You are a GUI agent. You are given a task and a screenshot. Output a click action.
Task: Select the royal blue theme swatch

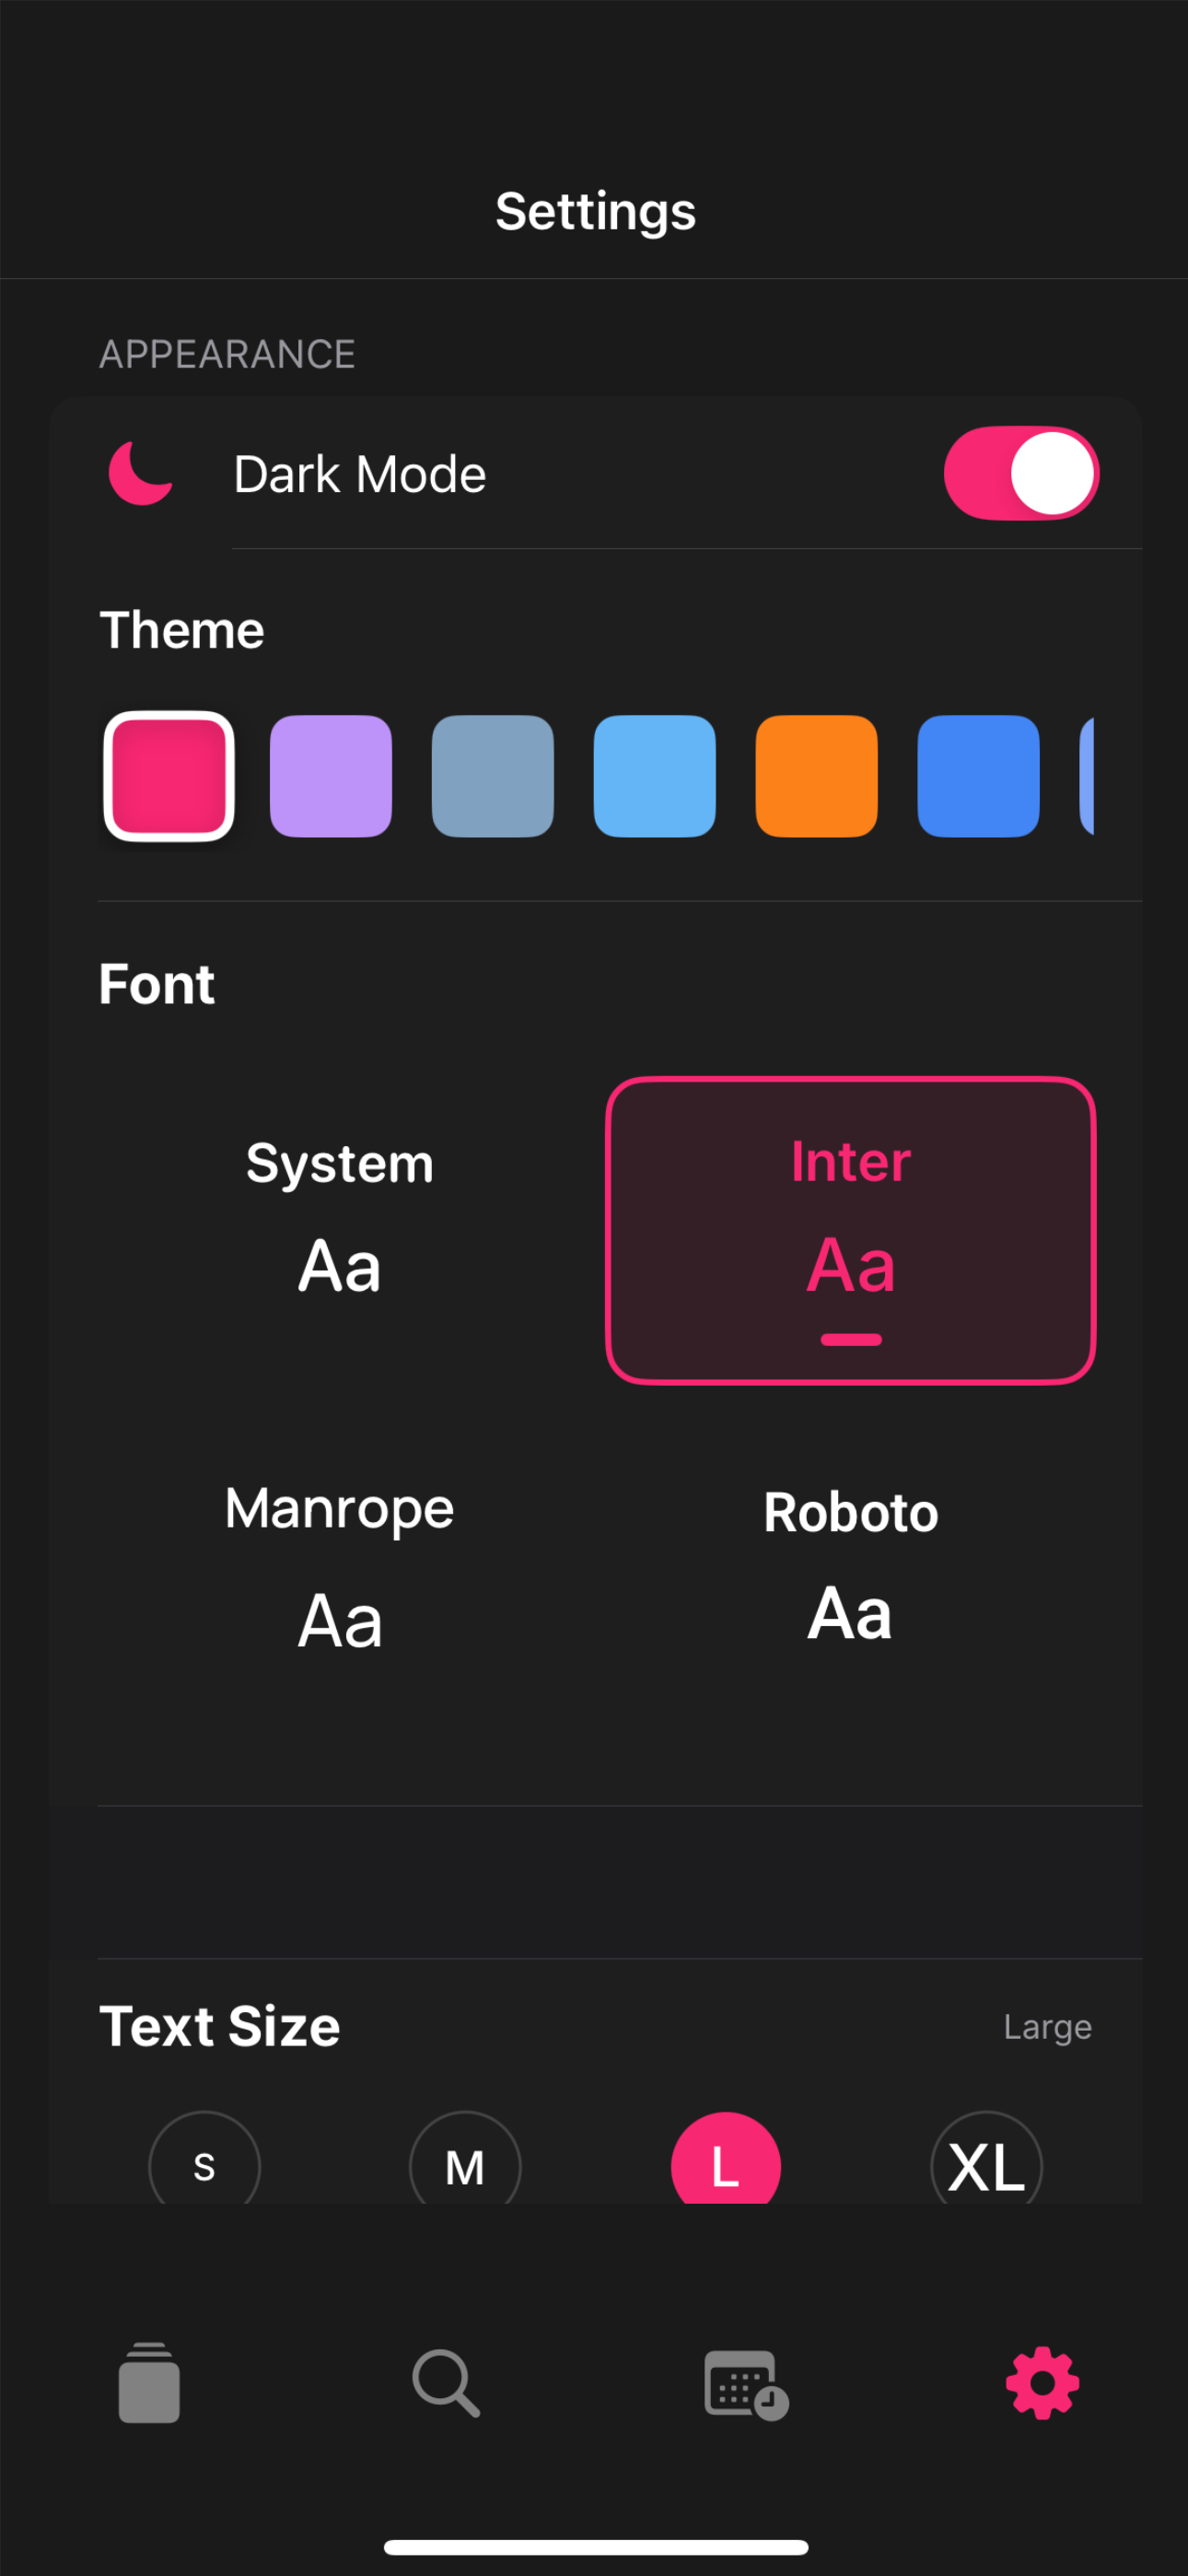coord(979,776)
